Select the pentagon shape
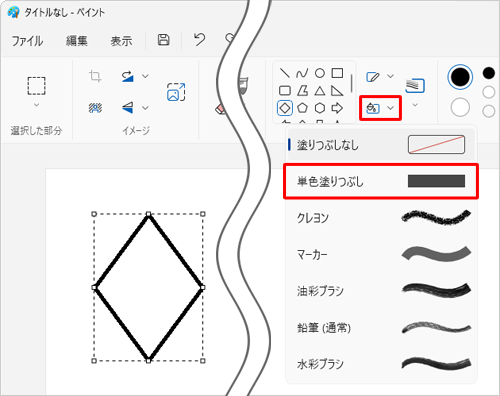Image resolution: width=500 pixels, height=396 pixels. tap(302, 108)
